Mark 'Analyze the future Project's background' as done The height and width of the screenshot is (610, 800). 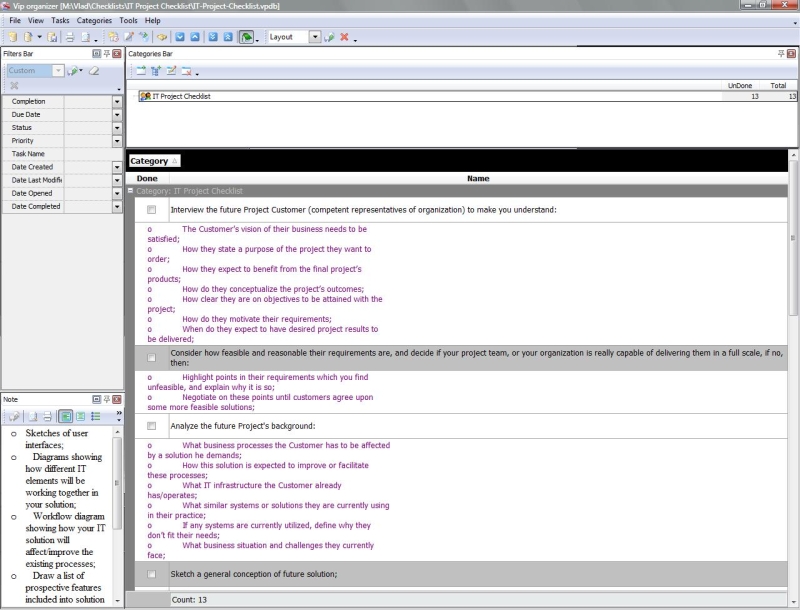[x=151, y=426]
